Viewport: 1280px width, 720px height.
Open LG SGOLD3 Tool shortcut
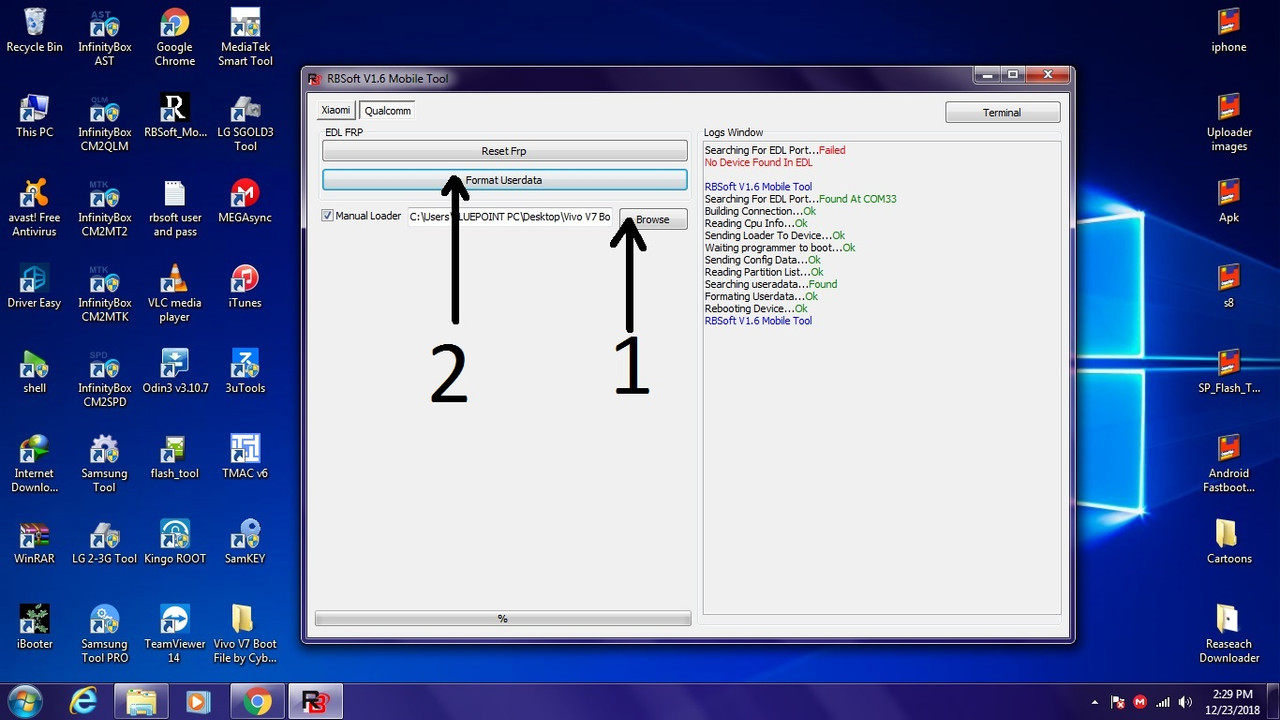click(x=245, y=123)
